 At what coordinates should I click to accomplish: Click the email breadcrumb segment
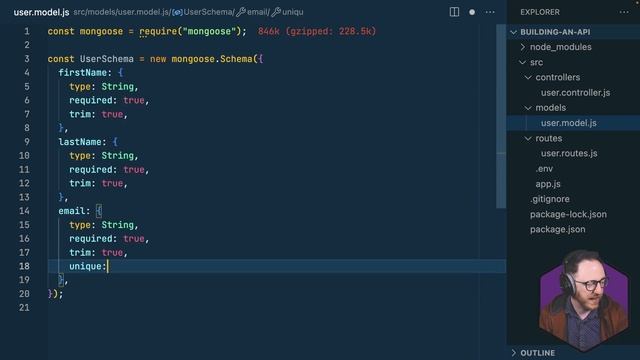click(253, 12)
